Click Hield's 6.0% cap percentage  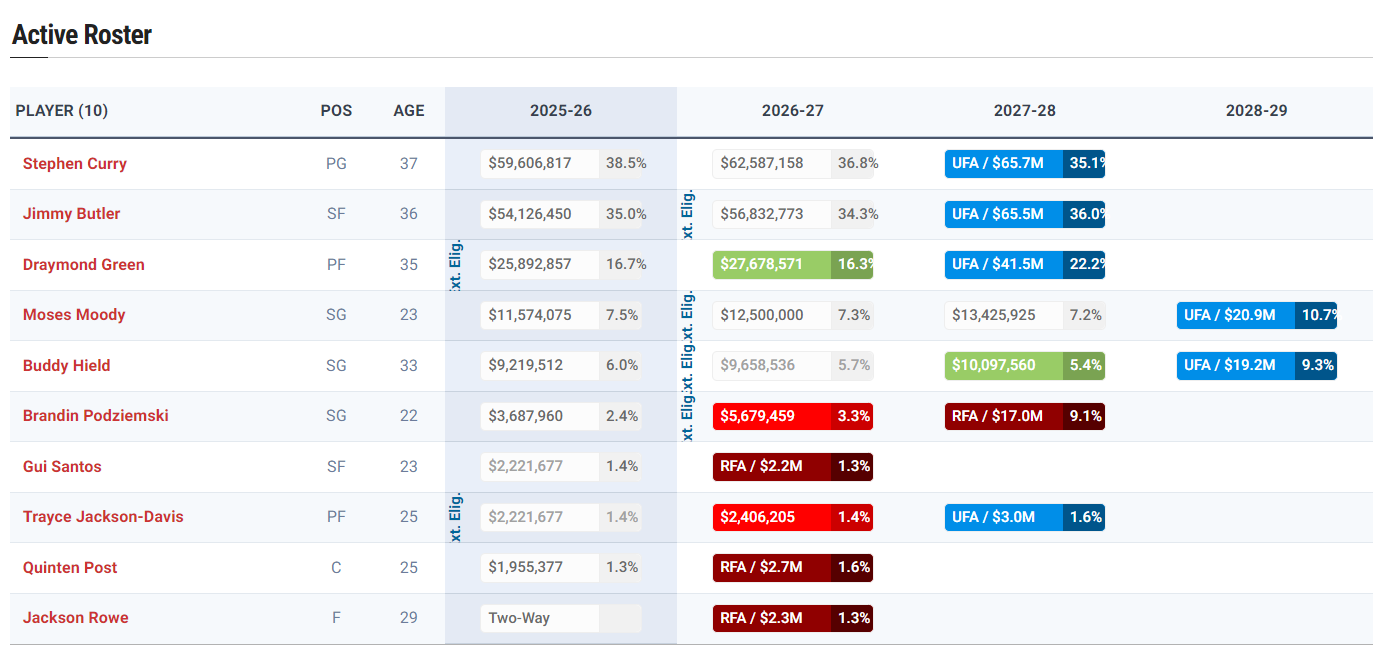pyautogui.click(x=622, y=366)
